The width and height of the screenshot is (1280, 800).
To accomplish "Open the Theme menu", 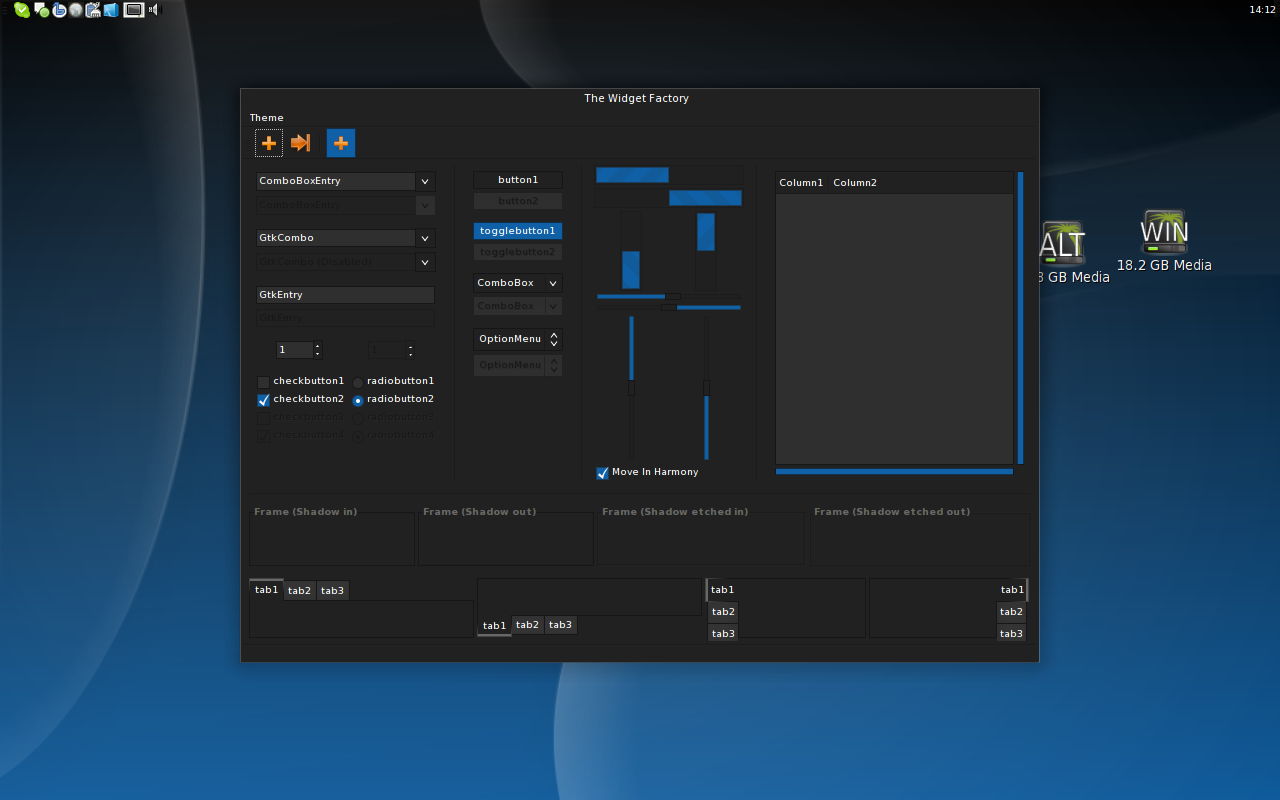I will pos(267,118).
